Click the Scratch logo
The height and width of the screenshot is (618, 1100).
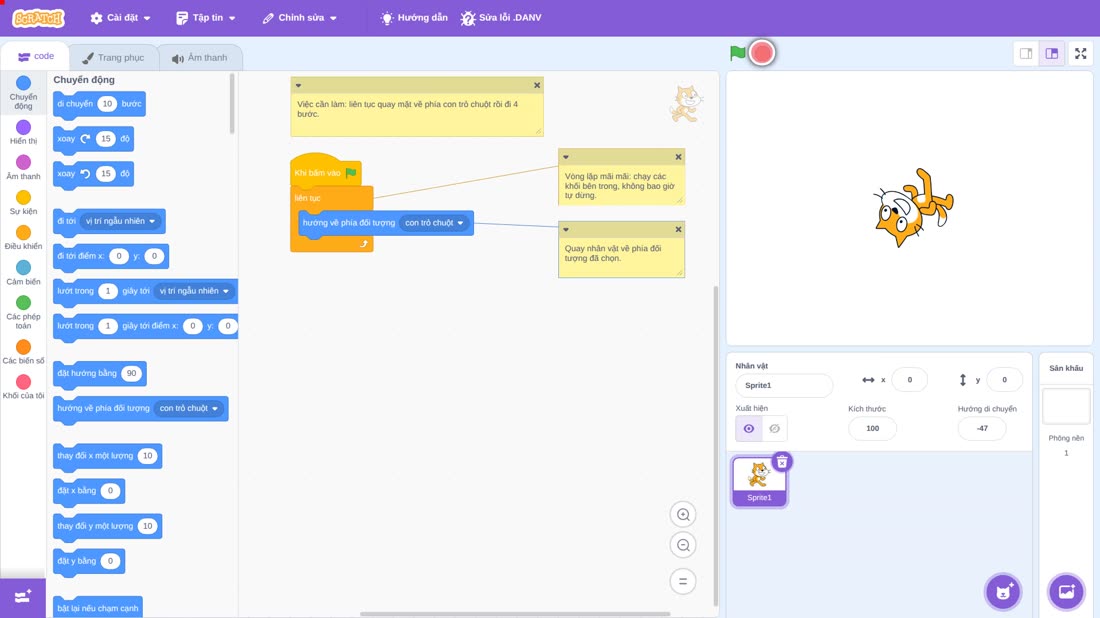click(38, 18)
